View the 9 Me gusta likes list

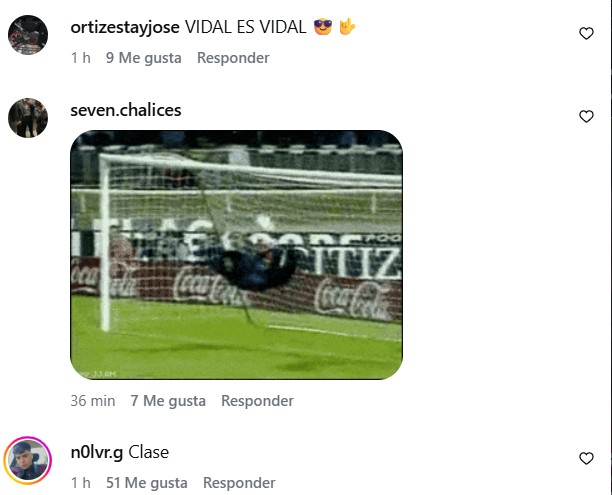tap(144, 58)
